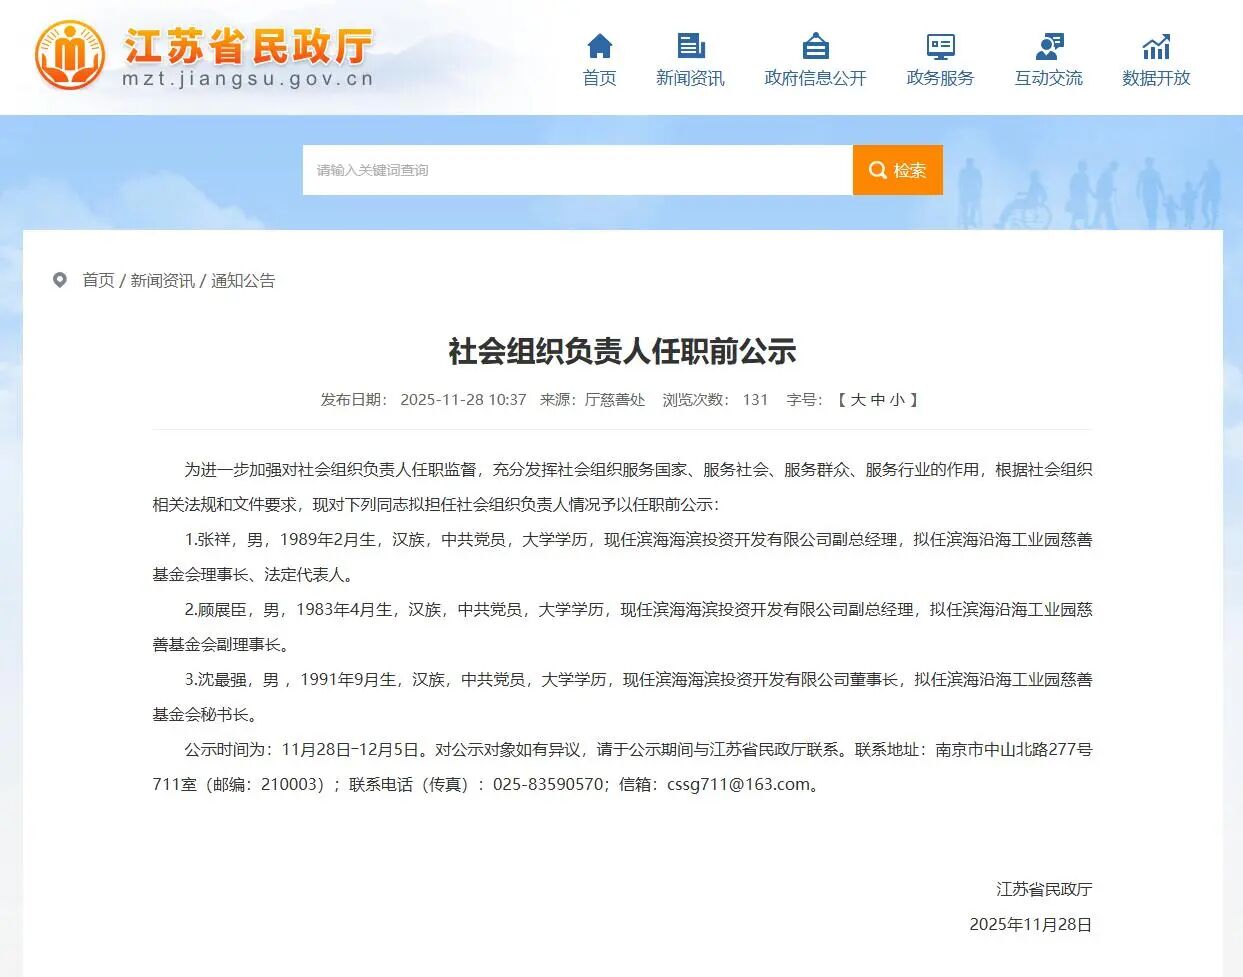Click the monitor icon above 政务服务
The width and height of the screenshot is (1243, 977).
click(x=940, y=46)
